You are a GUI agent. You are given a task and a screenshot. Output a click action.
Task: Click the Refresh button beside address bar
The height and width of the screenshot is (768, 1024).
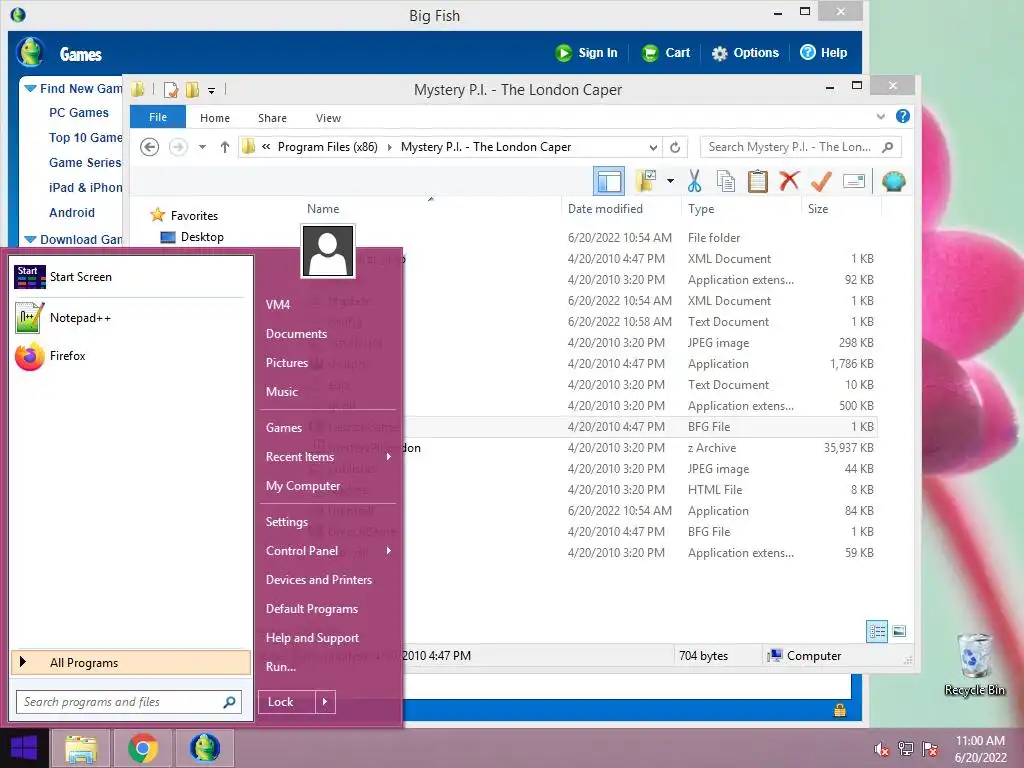675,147
